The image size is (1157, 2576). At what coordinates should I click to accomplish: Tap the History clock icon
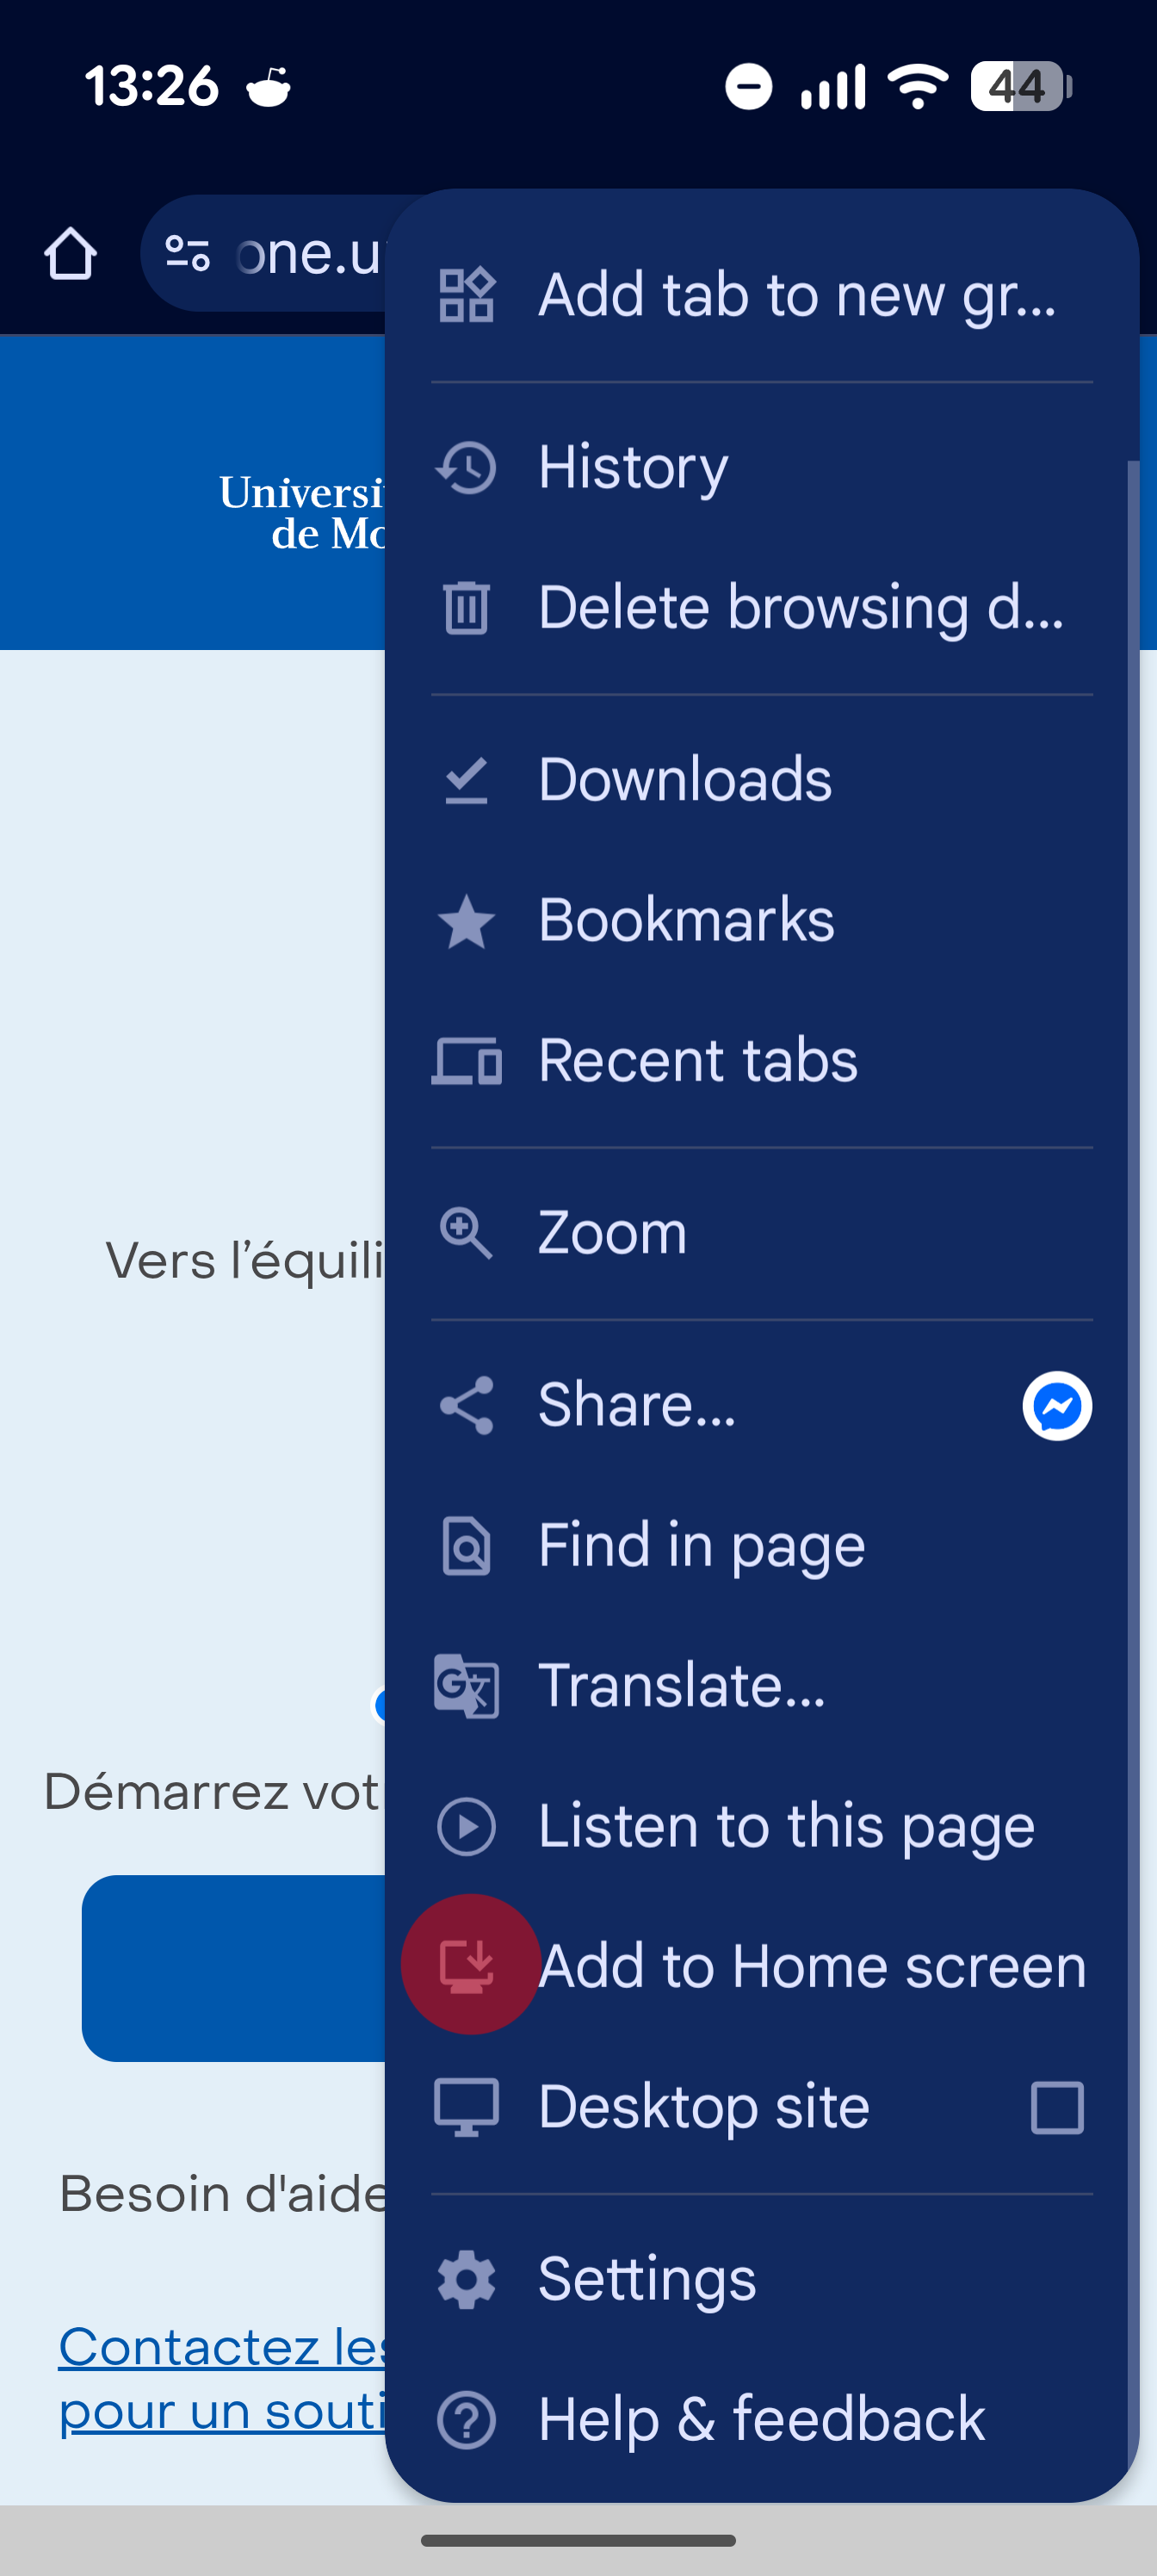tap(466, 467)
